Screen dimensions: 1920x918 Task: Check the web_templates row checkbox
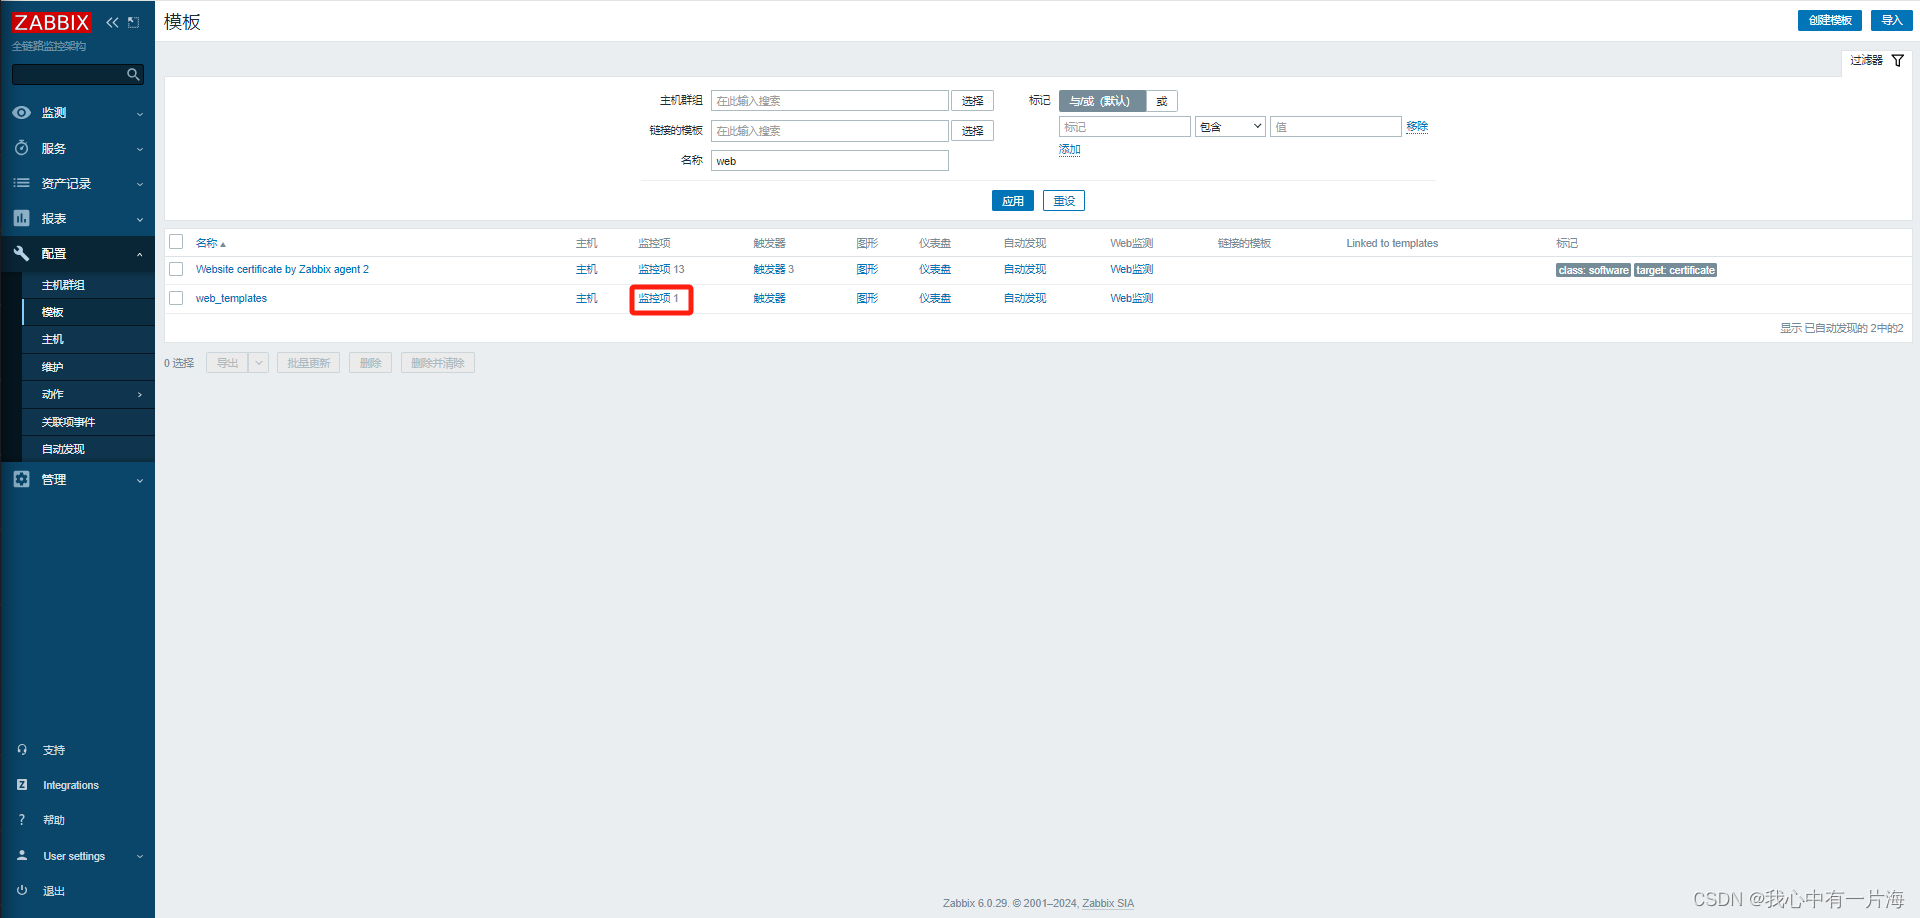pyautogui.click(x=176, y=298)
